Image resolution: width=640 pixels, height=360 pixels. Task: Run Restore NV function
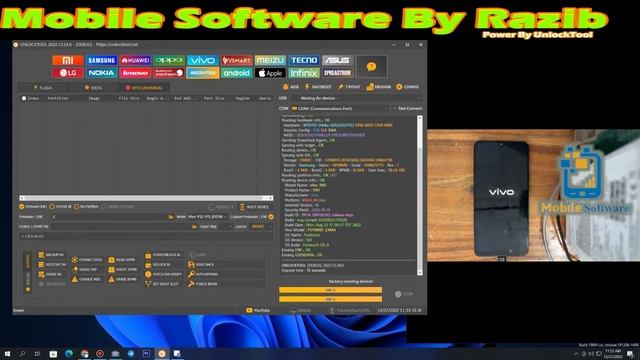click(x=52, y=264)
